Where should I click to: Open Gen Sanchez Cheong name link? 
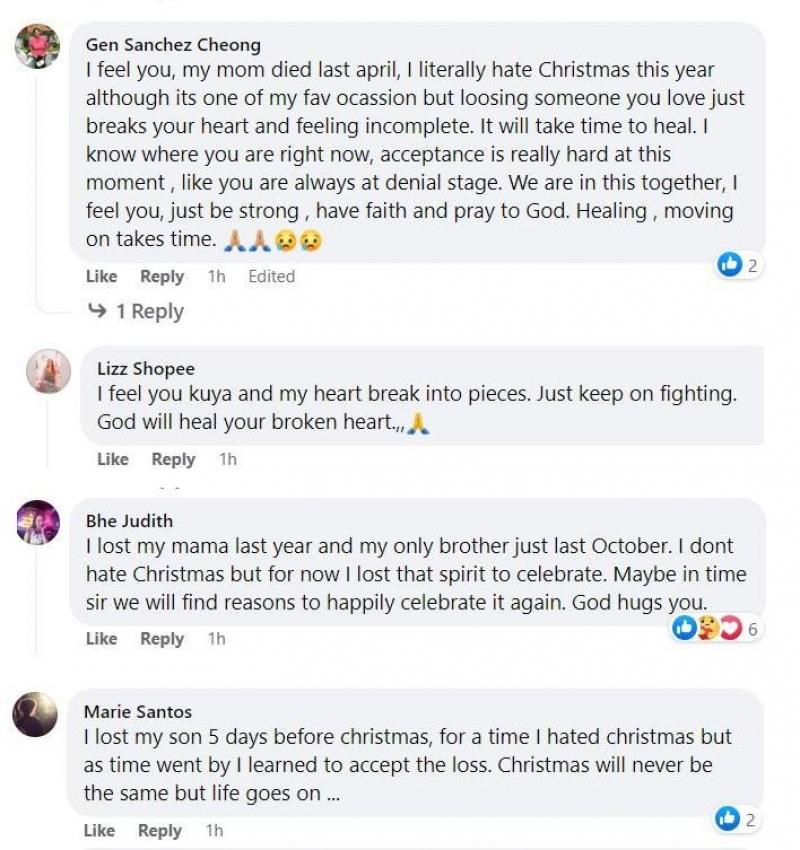[173, 45]
